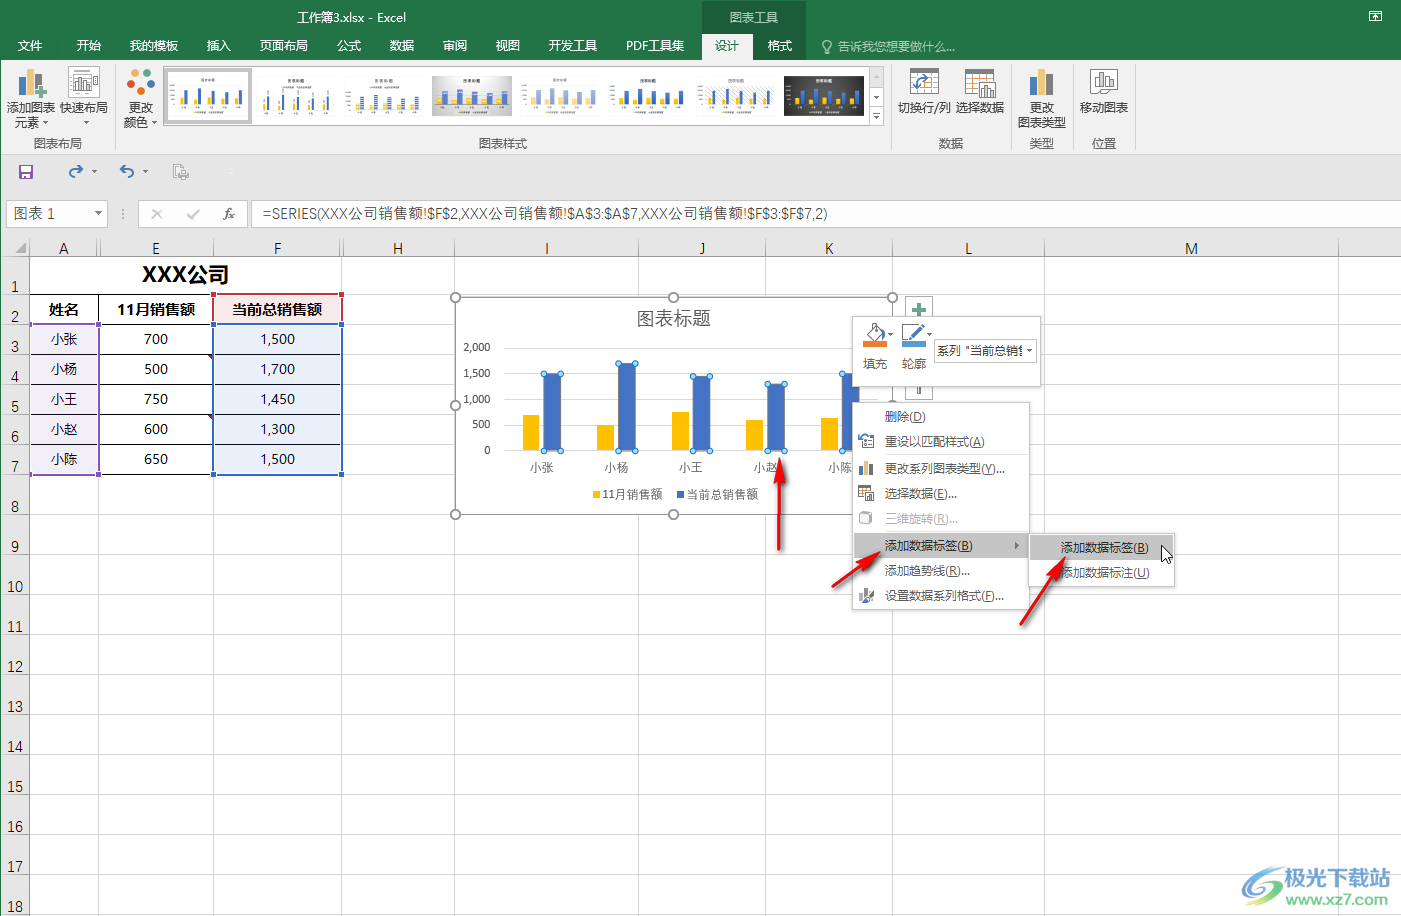Image resolution: width=1401 pixels, height=916 pixels.
Task: Click the select-all corner triangle
Action: (x=20, y=248)
